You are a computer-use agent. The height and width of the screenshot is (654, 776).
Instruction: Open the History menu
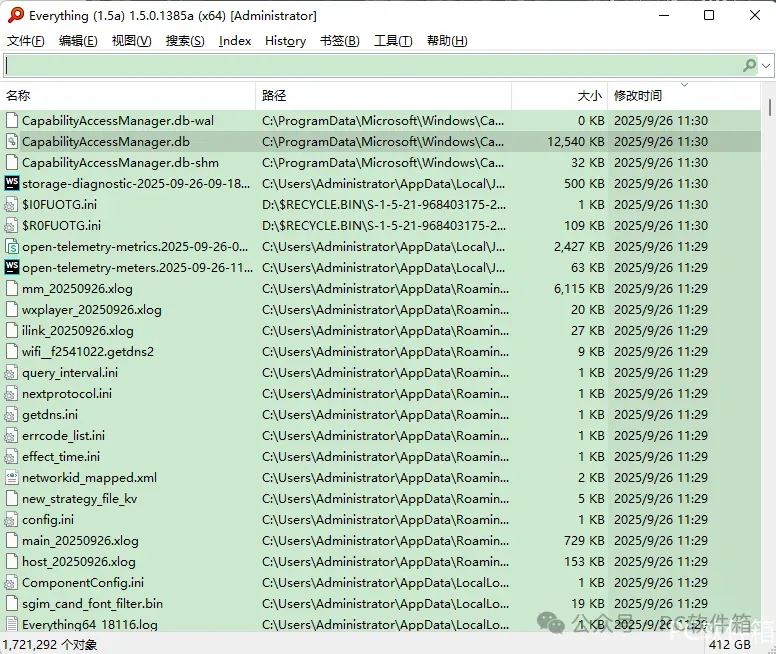click(285, 41)
